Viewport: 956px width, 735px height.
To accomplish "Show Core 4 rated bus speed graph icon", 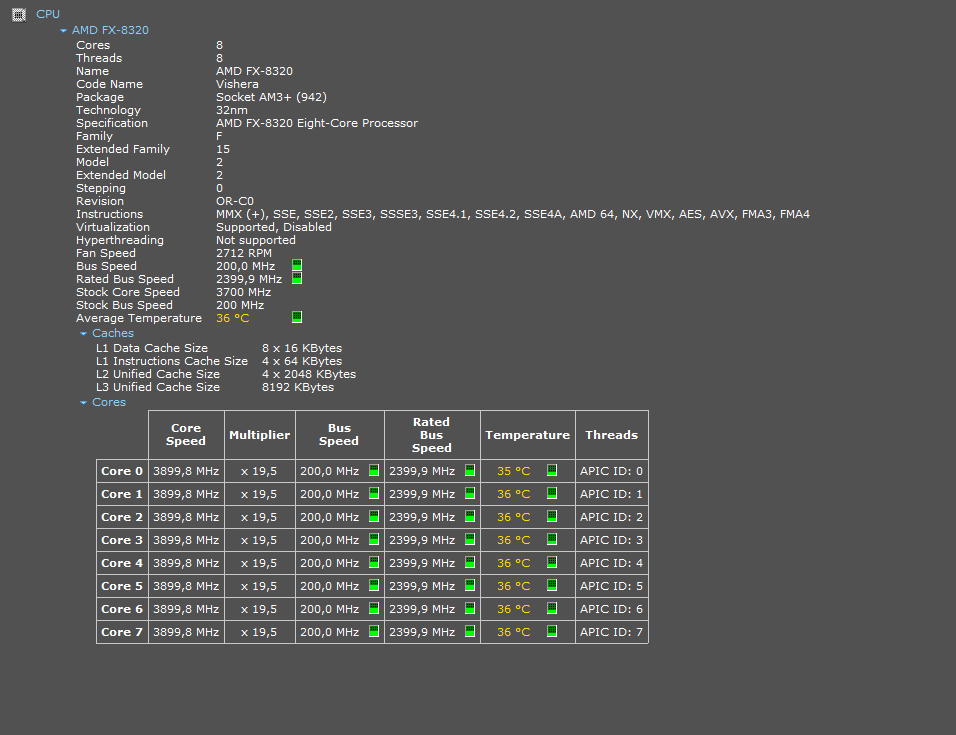I will [x=470, y=562].
